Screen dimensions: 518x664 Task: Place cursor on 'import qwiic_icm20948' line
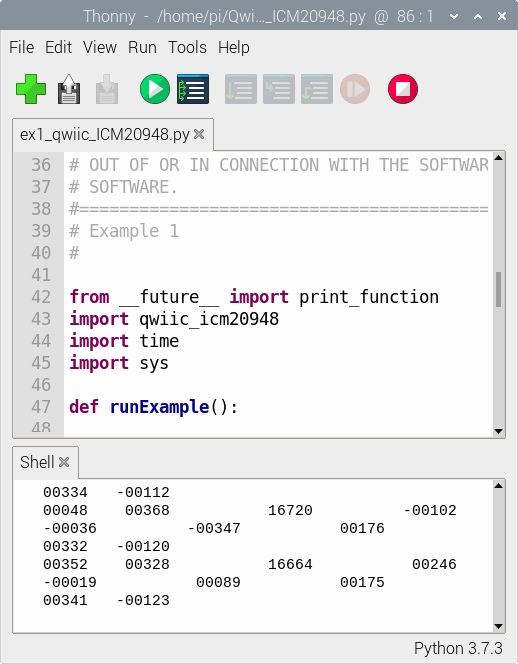(x=174, y=319)
